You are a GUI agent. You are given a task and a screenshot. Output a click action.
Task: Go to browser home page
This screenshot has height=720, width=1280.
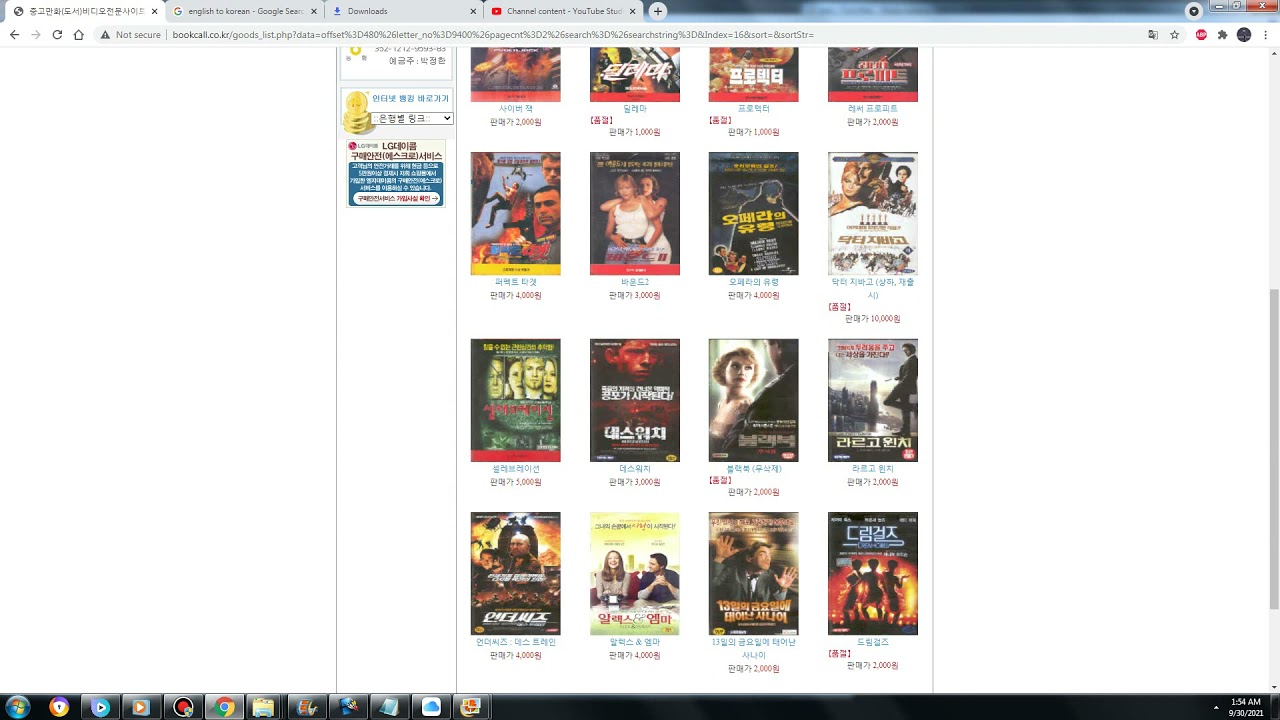(x=78, y=34)
